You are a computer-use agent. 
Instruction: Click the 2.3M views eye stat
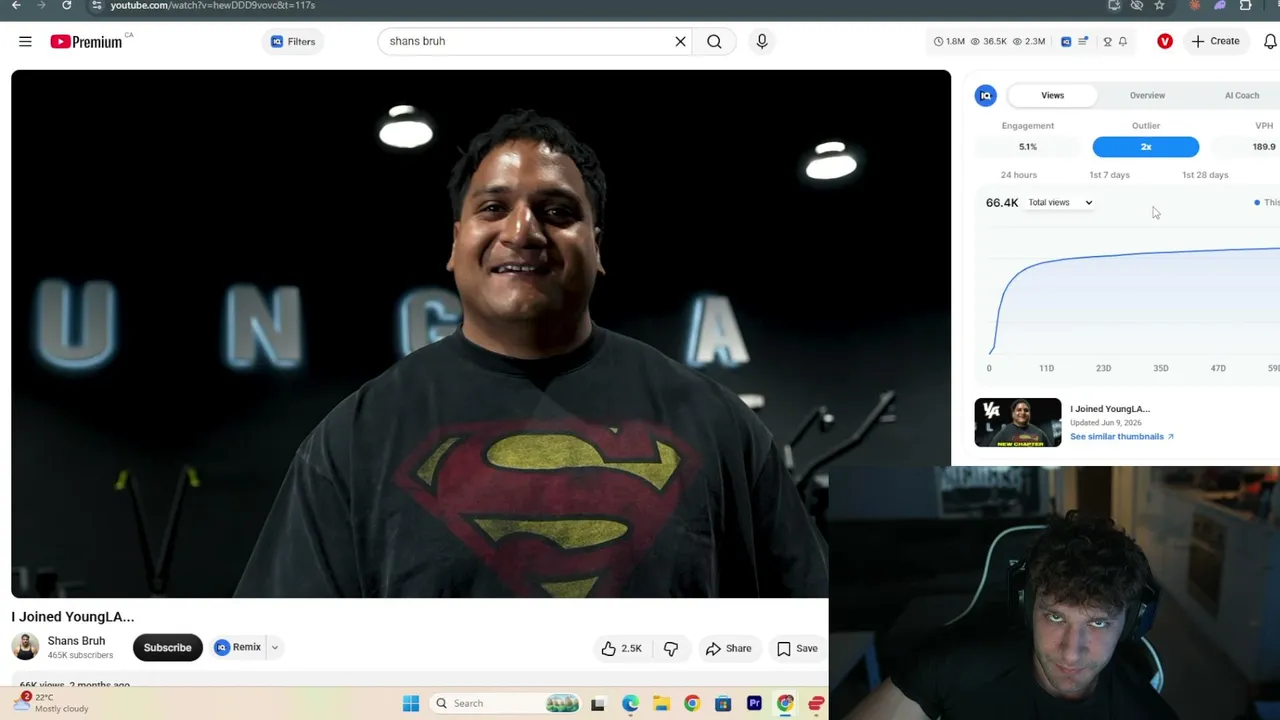point(1029,42)
